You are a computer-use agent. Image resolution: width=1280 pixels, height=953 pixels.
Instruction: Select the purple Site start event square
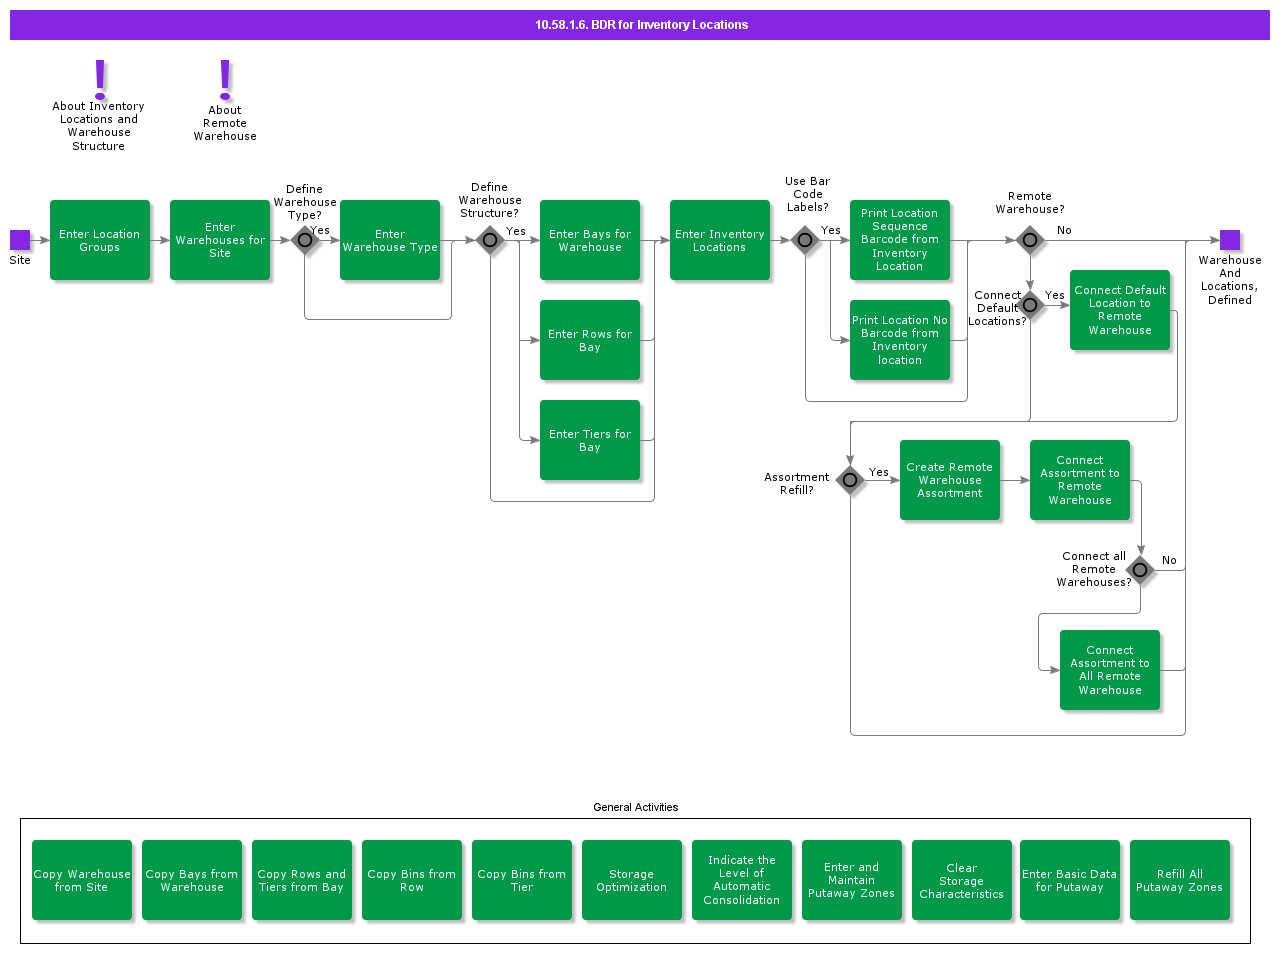pos(20,240)
